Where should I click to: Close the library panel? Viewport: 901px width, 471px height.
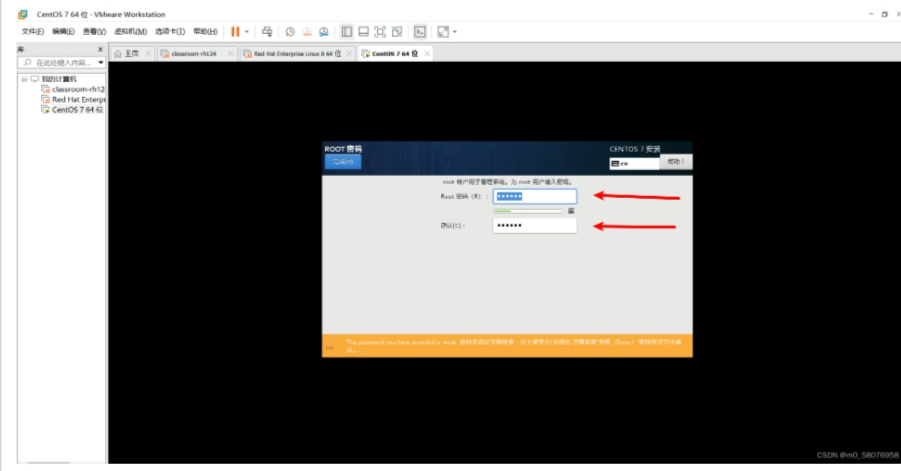pyautogui.click(x=100, y=49)
